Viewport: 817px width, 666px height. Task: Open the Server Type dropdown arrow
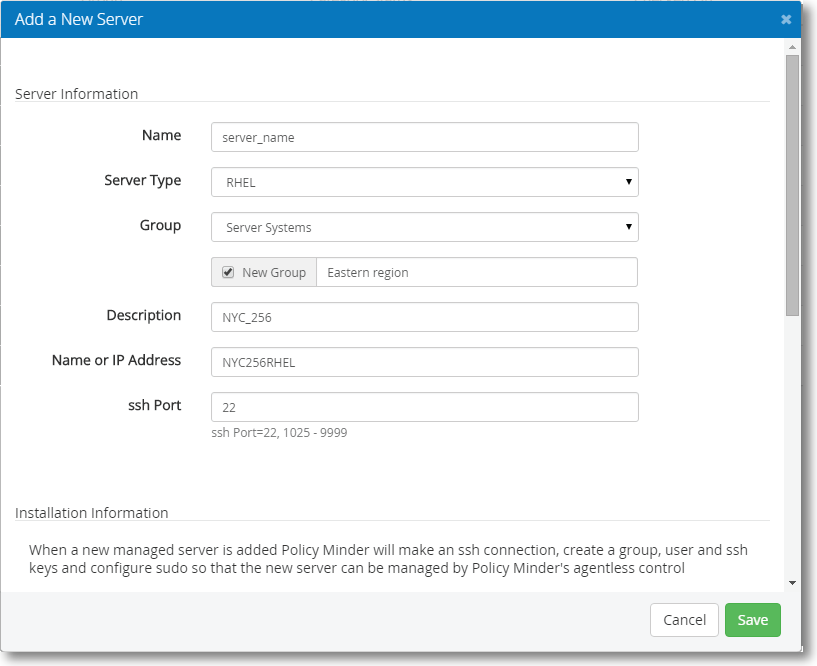click(x=628, y=182)
